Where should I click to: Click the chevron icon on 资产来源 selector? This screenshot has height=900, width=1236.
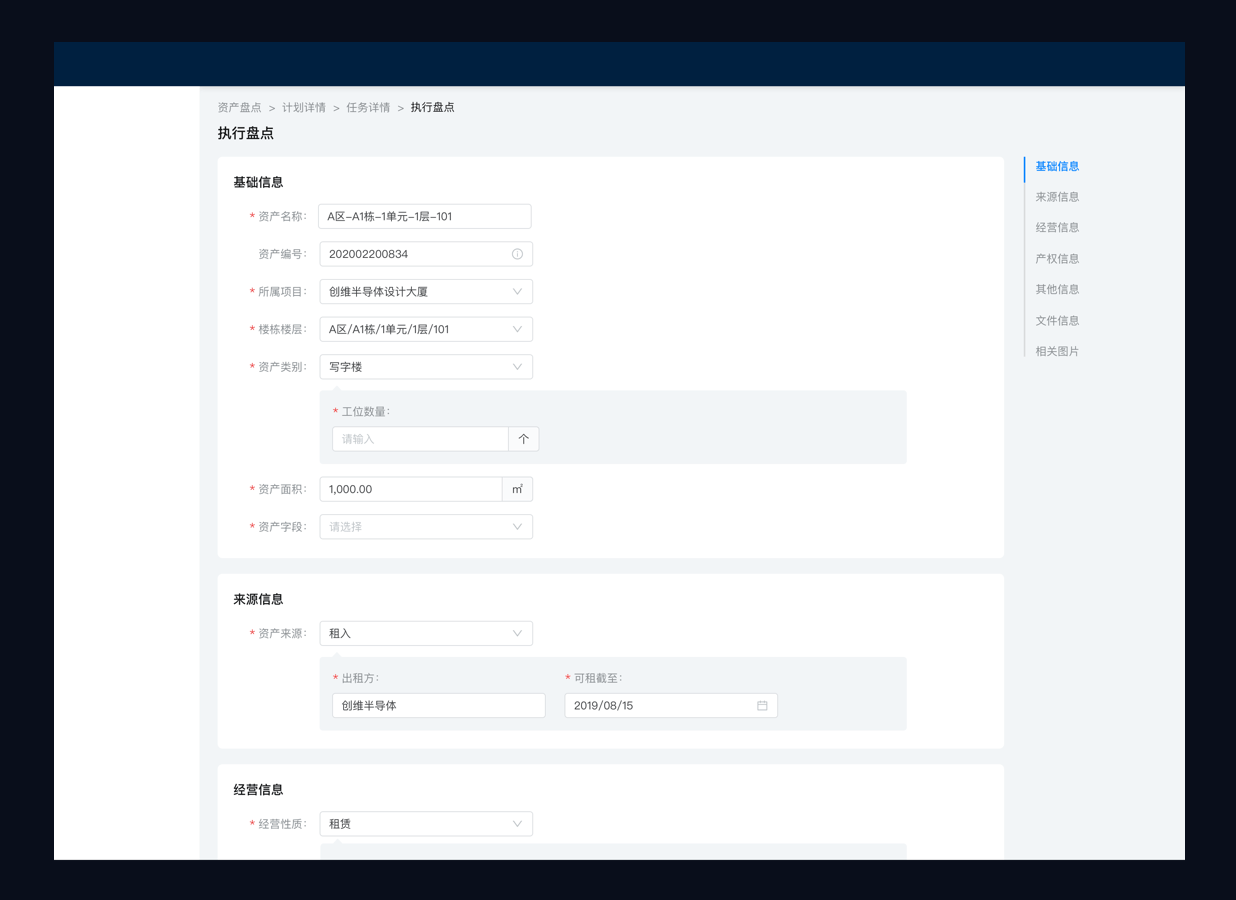point(518,633)
